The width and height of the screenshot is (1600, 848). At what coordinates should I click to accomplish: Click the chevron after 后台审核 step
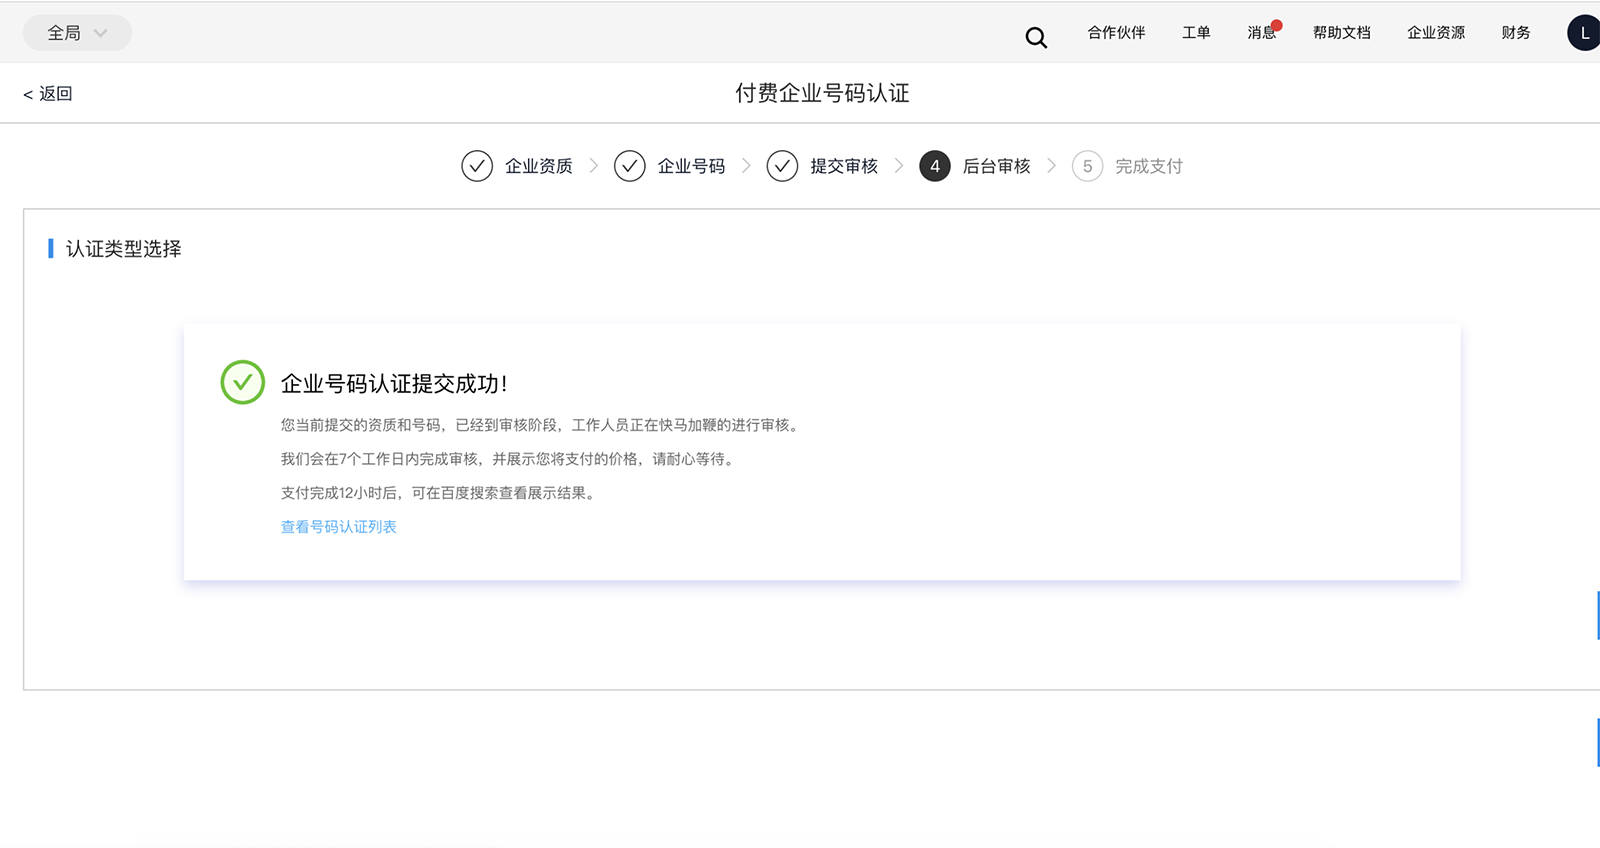click(x=1051, y=166)
